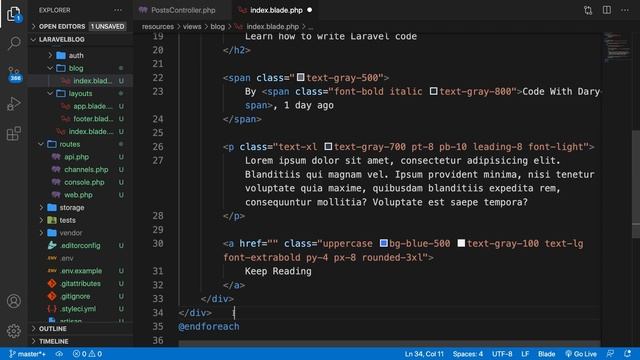Split the editor to the right
The image size is (640, 360).
point(607,10)
